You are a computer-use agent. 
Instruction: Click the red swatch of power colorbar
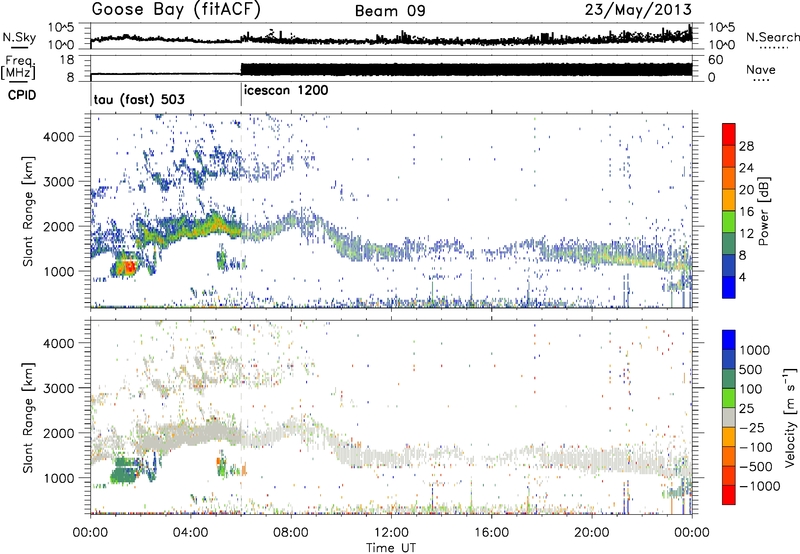click(x=729, y=134)
